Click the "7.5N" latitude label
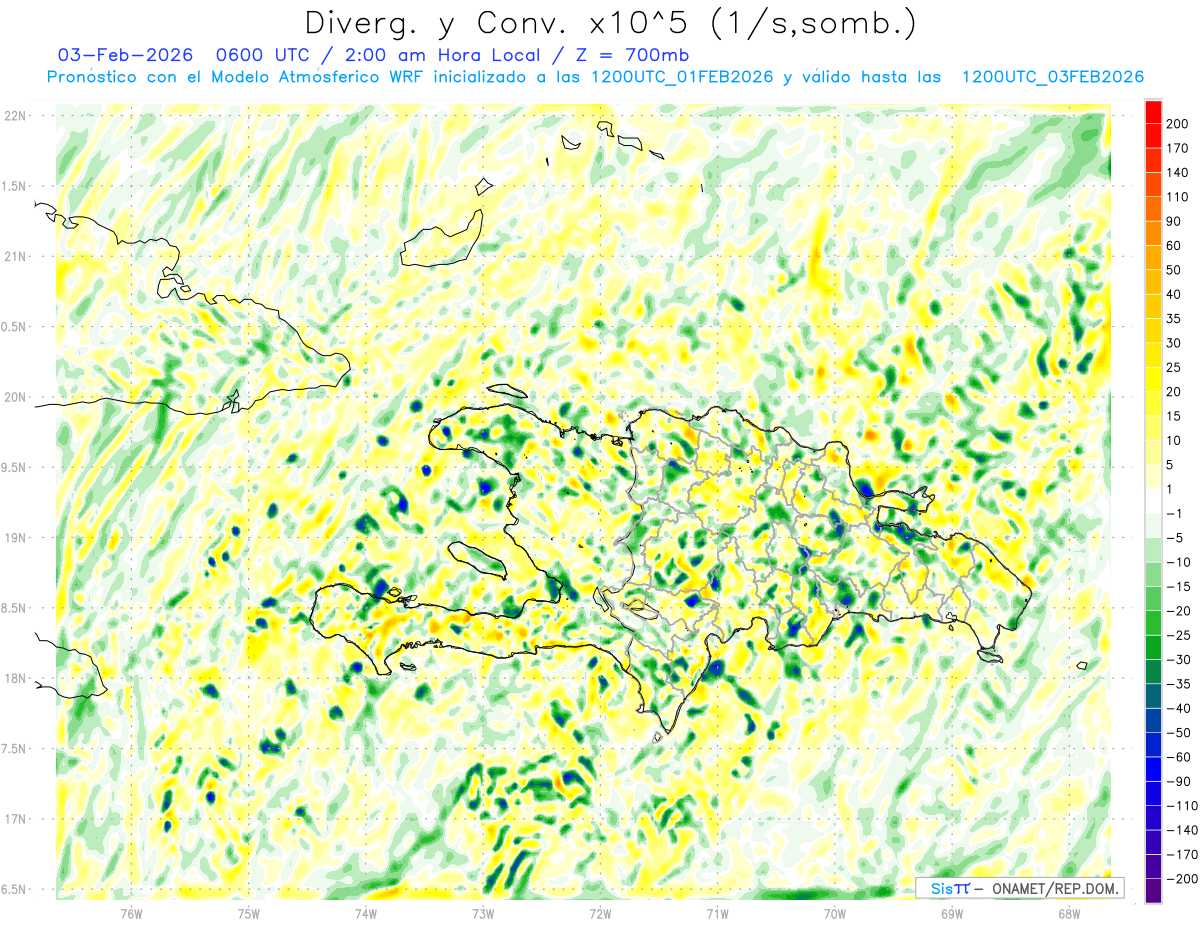 pos(15,749)
